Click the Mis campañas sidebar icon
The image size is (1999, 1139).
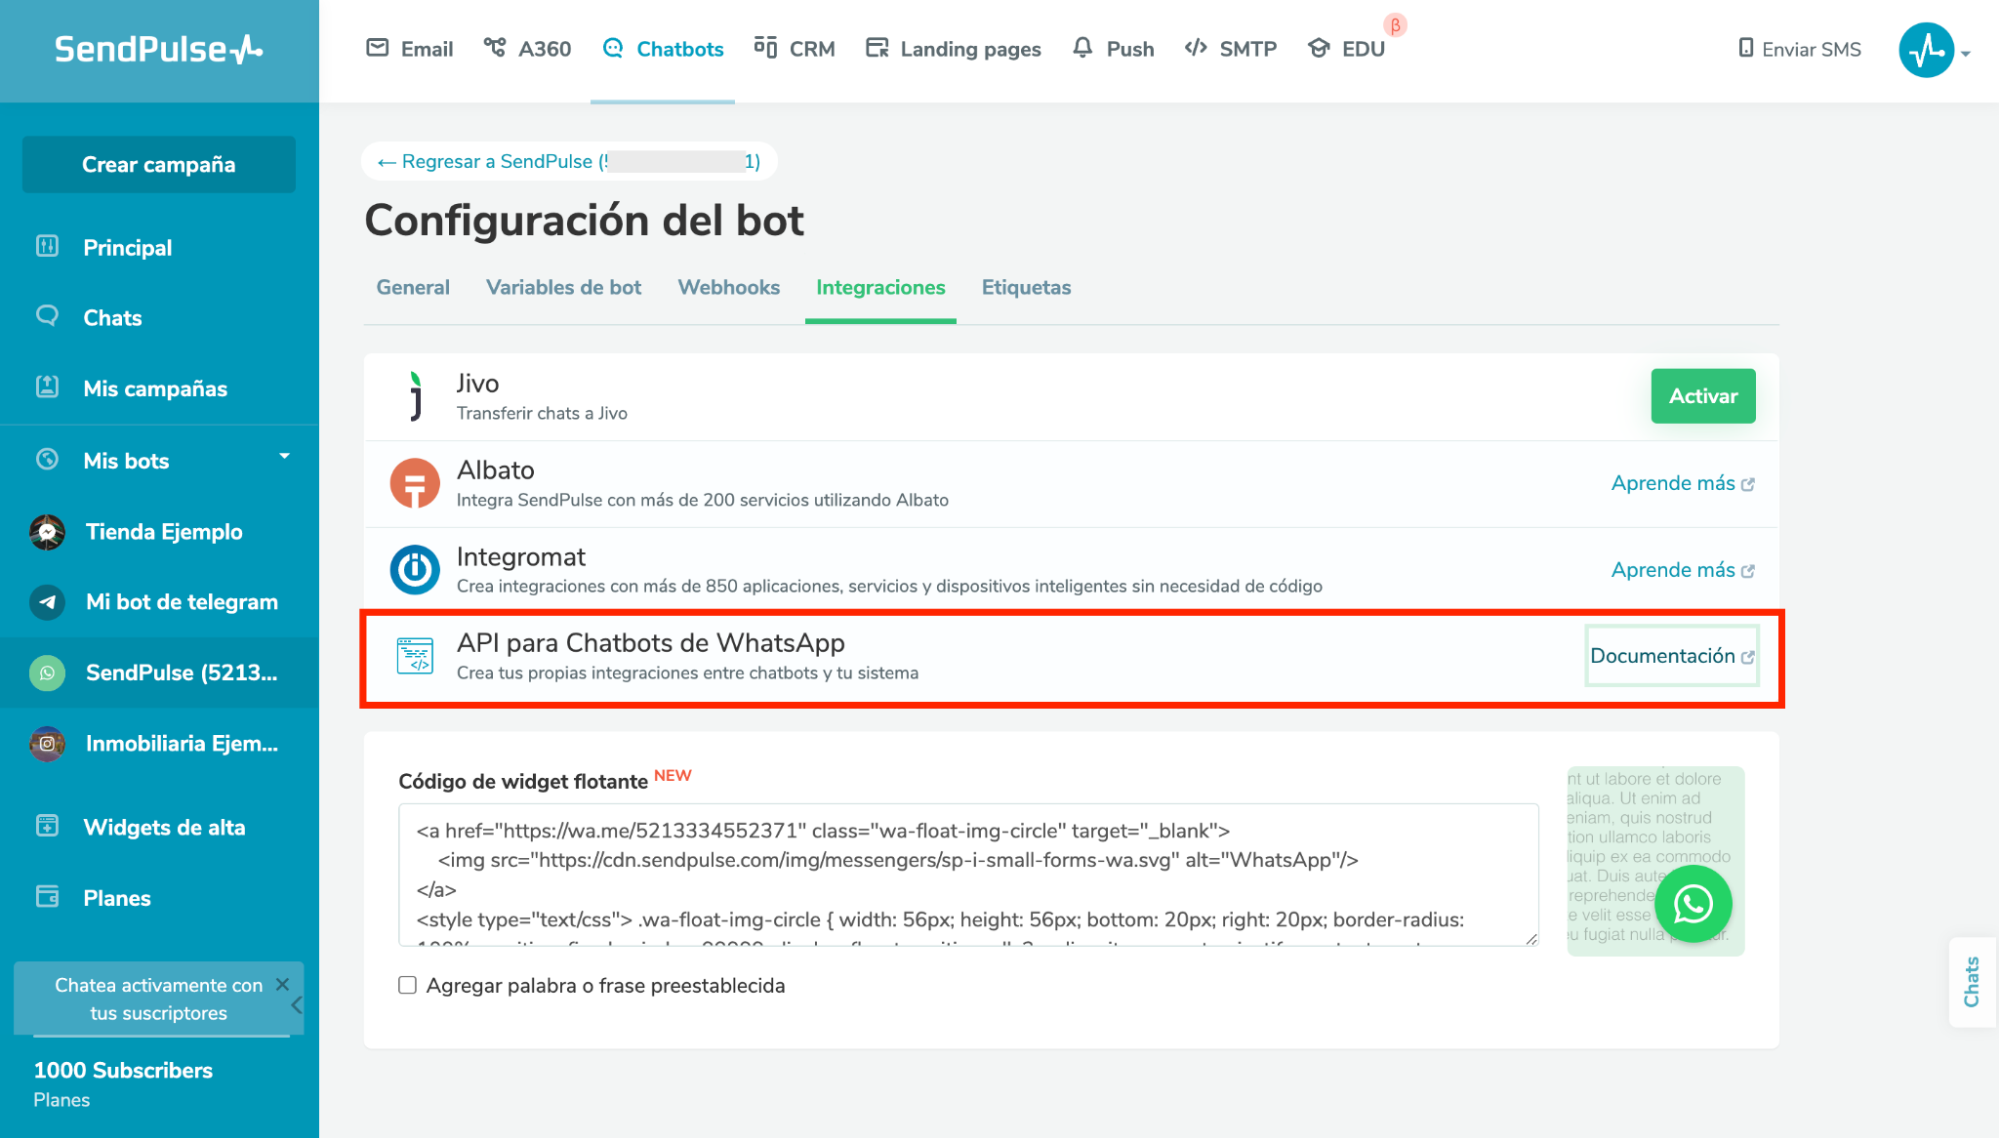[x=47, y=387]
